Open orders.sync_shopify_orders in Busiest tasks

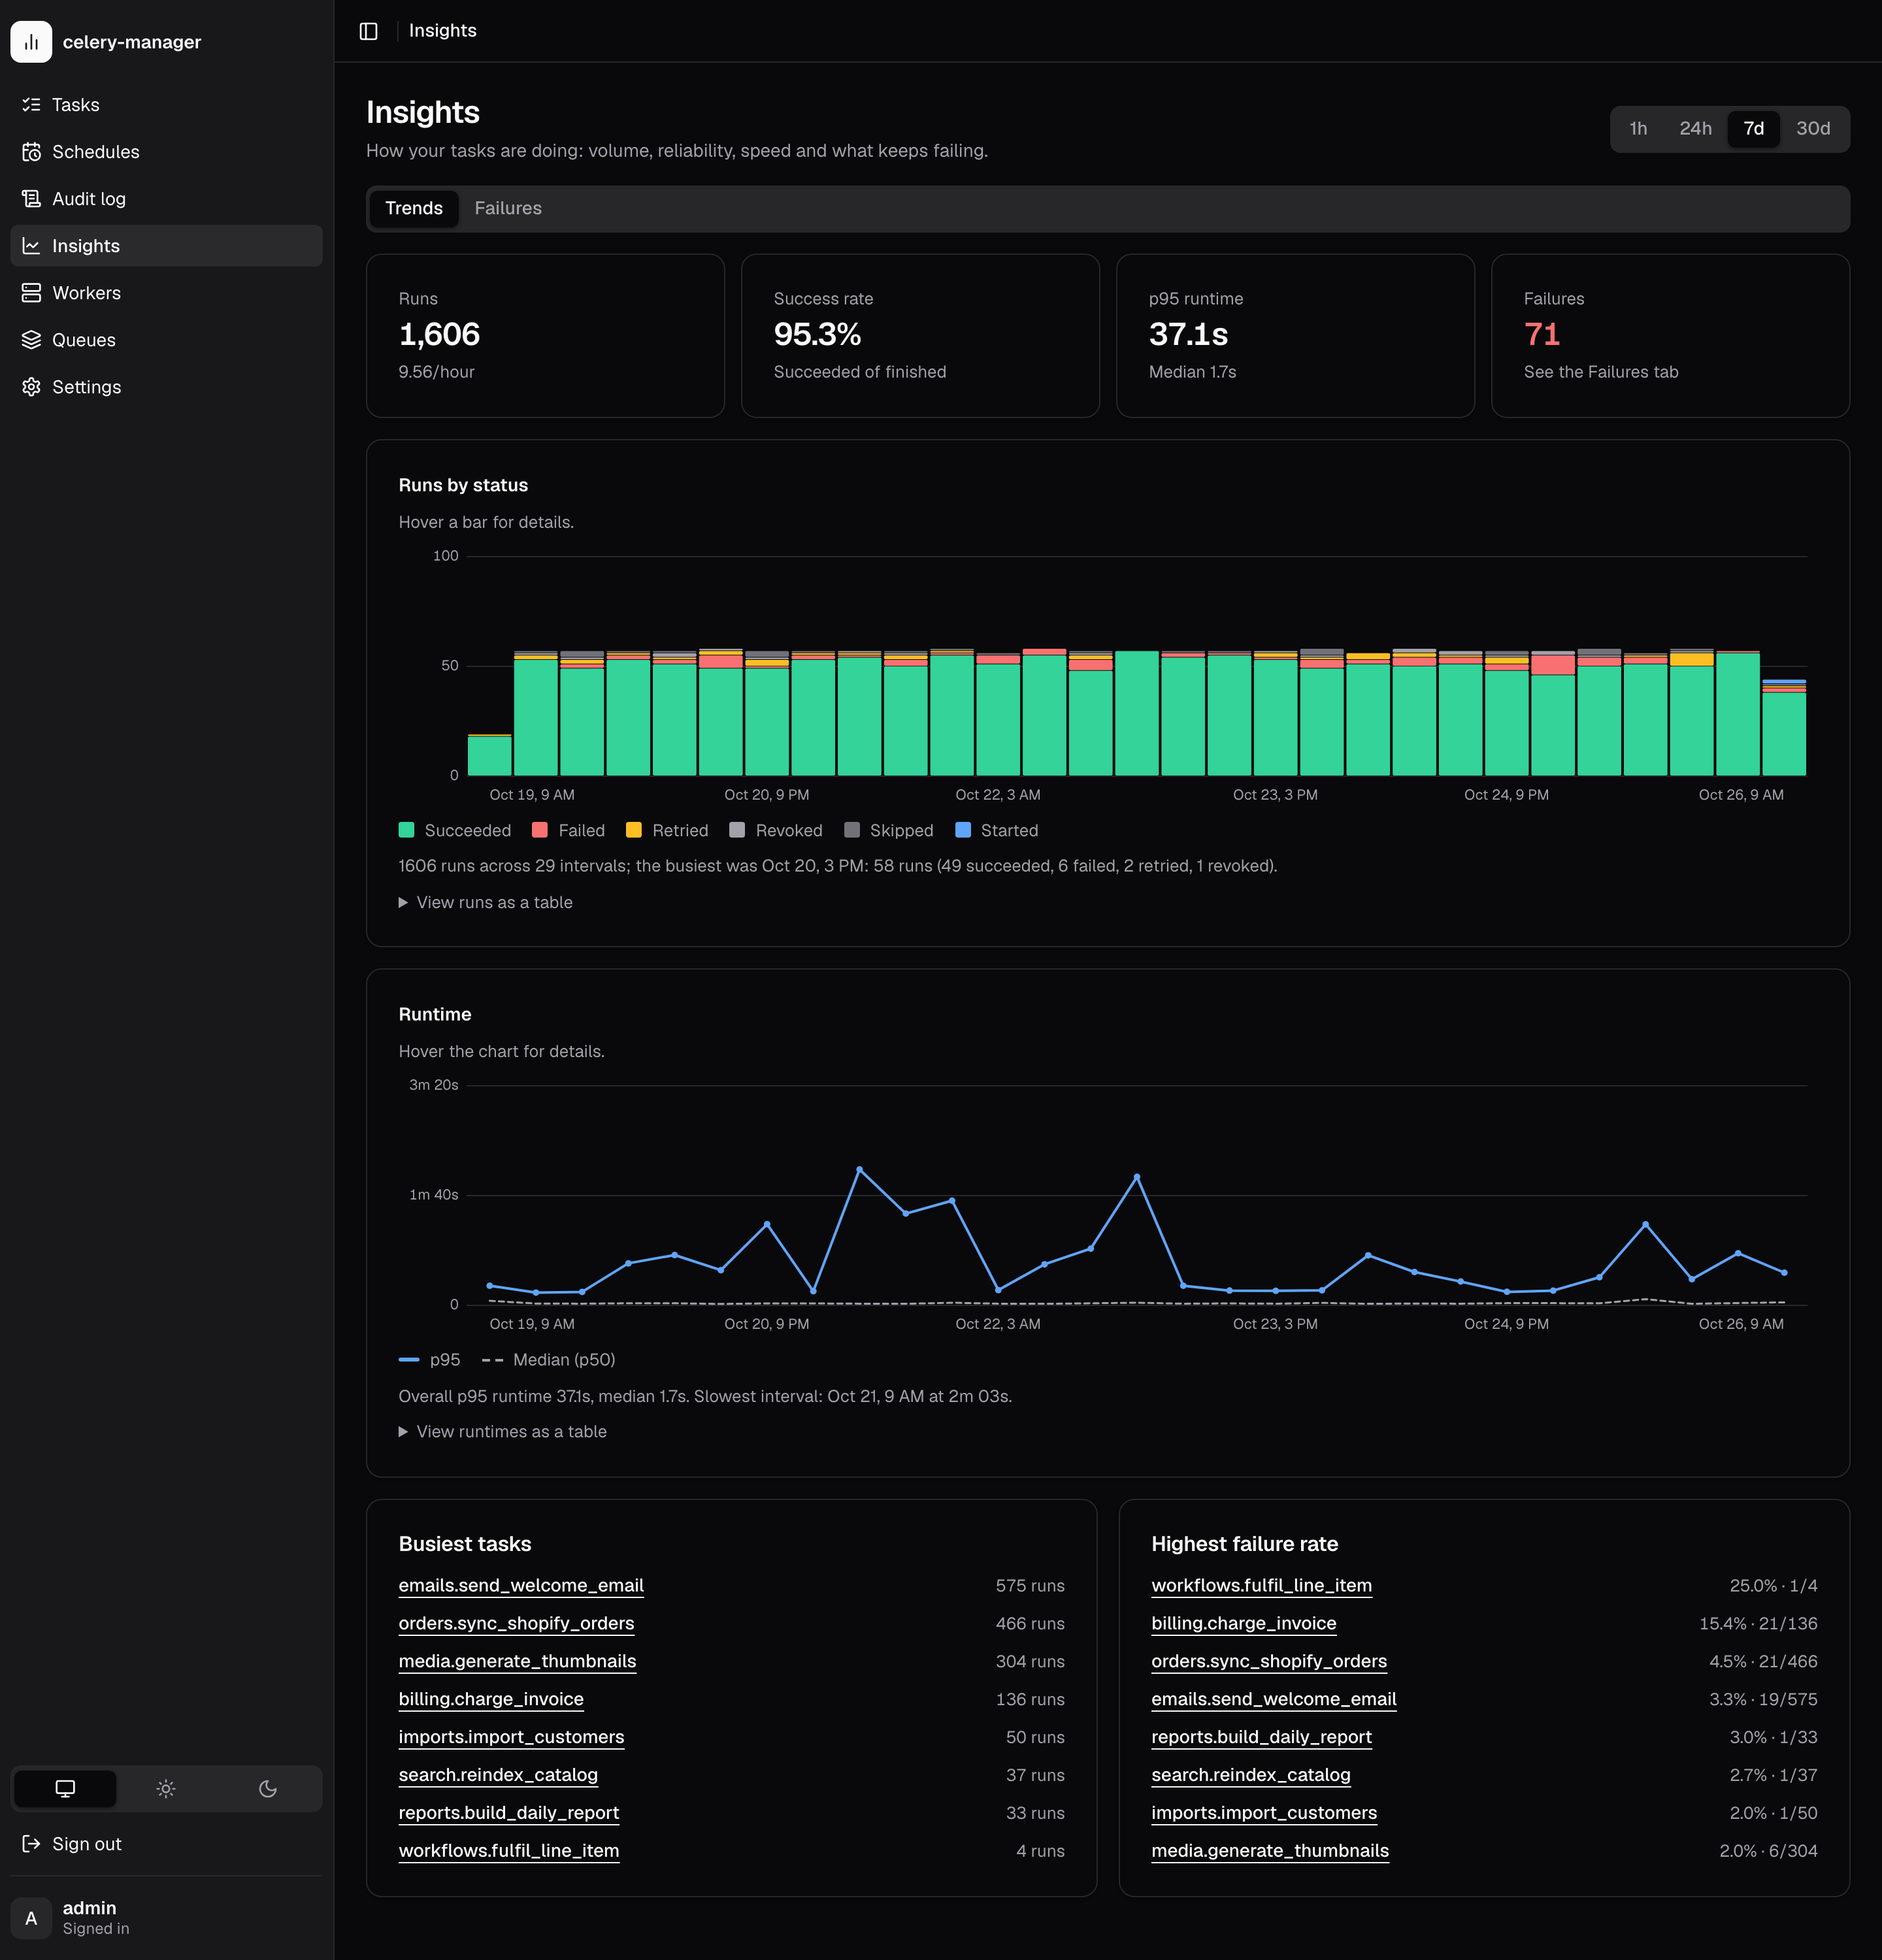(516, 1624)
